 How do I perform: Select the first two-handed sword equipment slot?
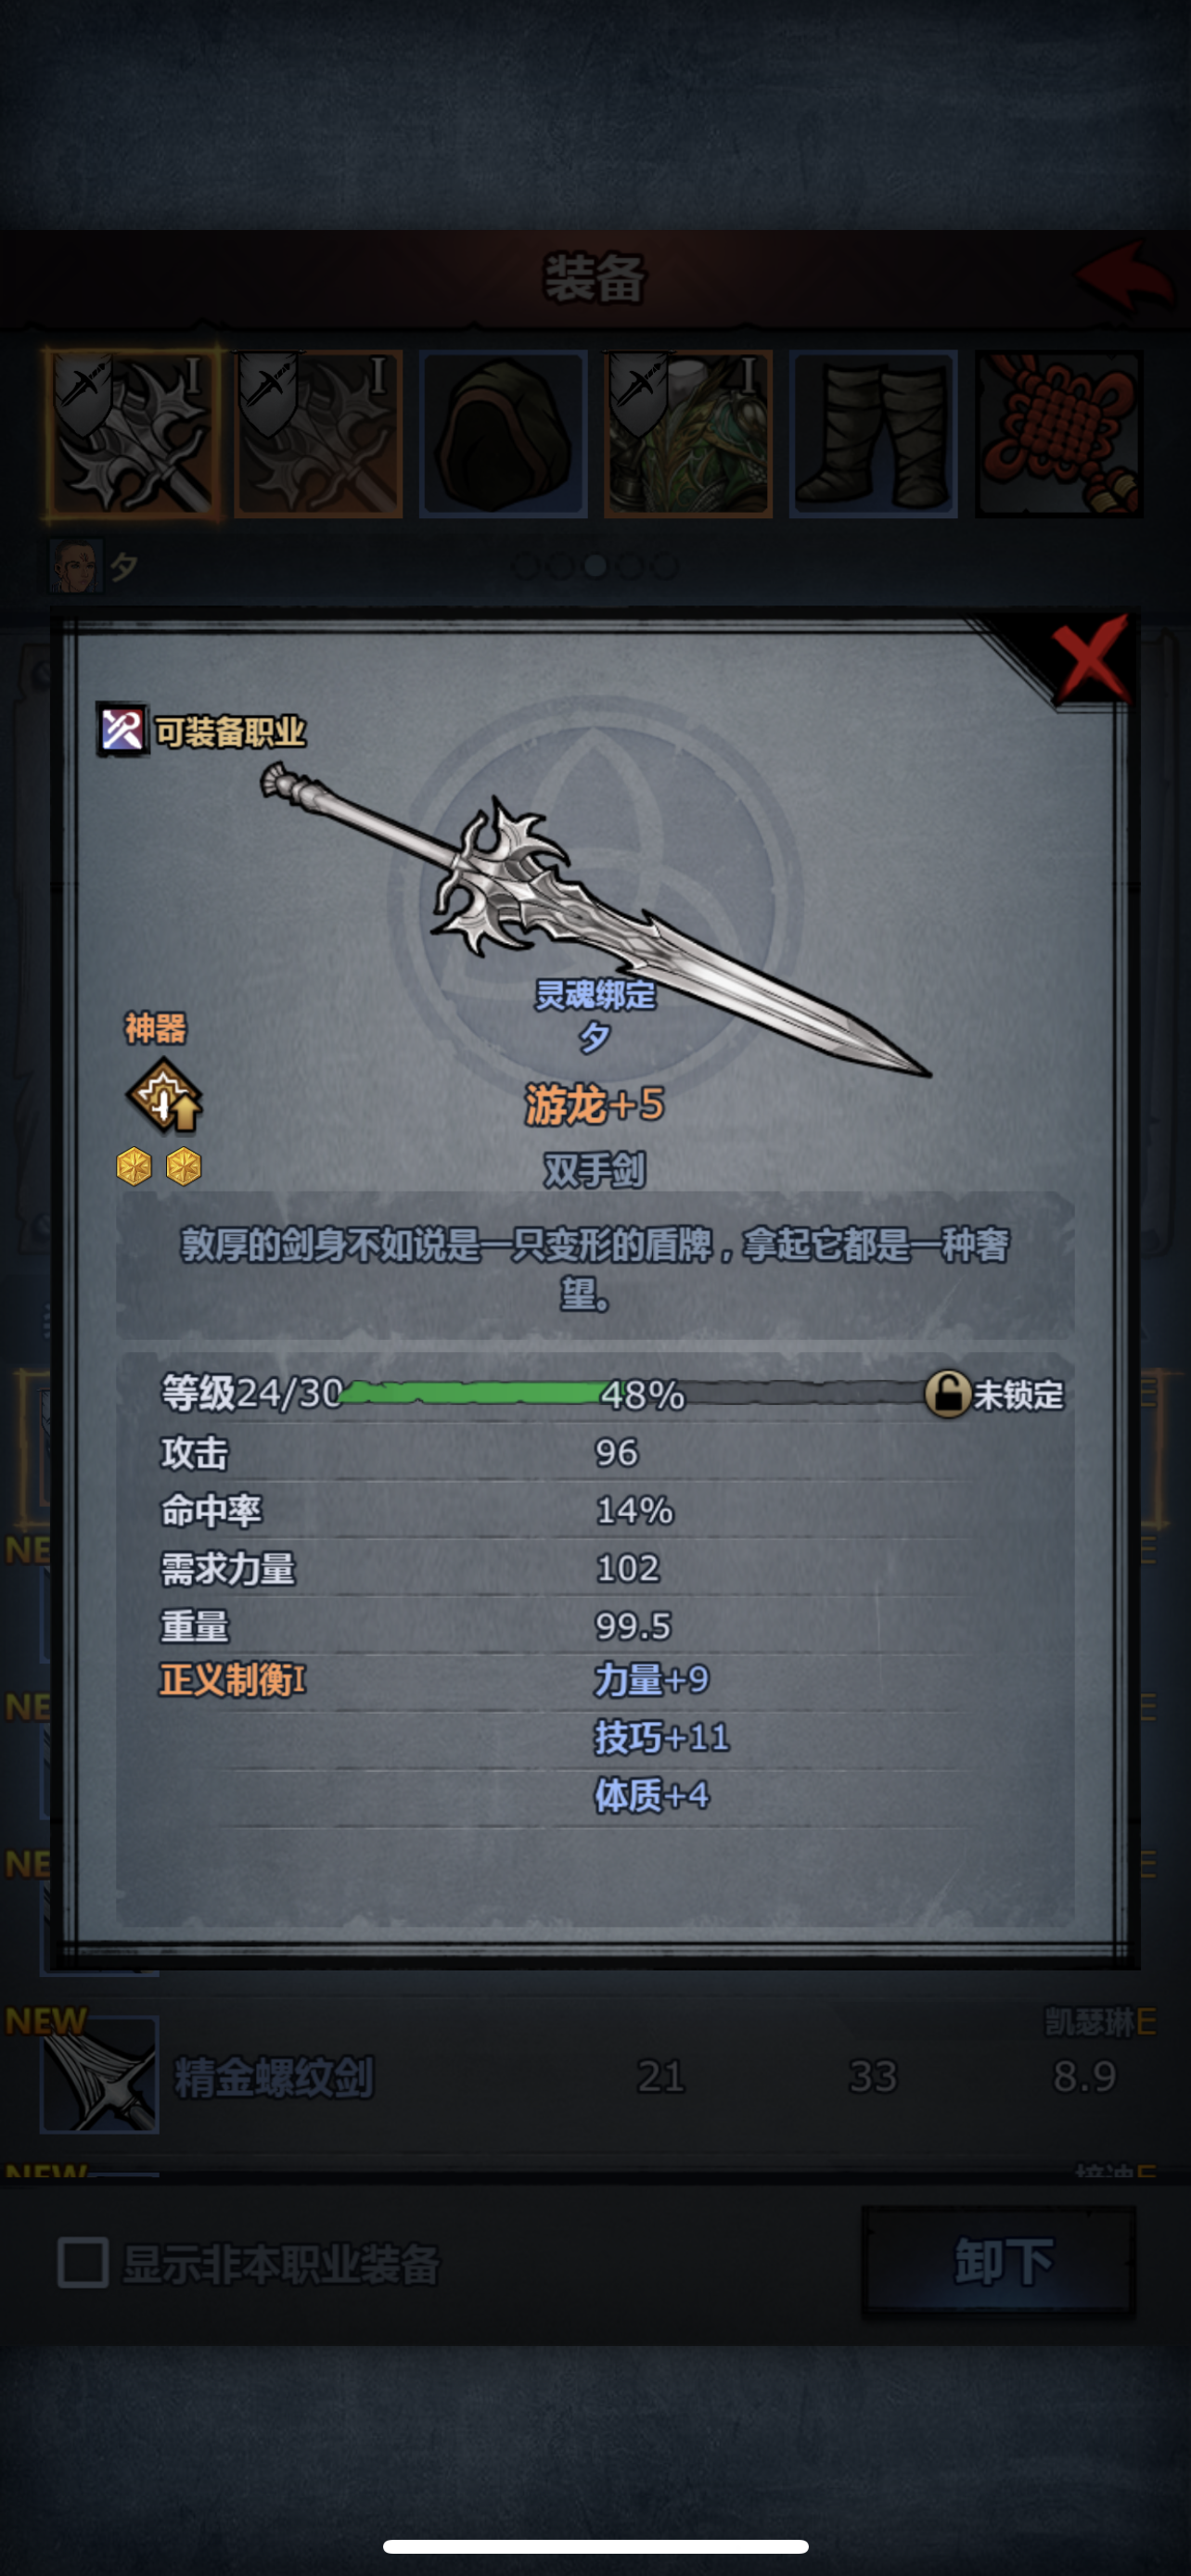(132, 434)
